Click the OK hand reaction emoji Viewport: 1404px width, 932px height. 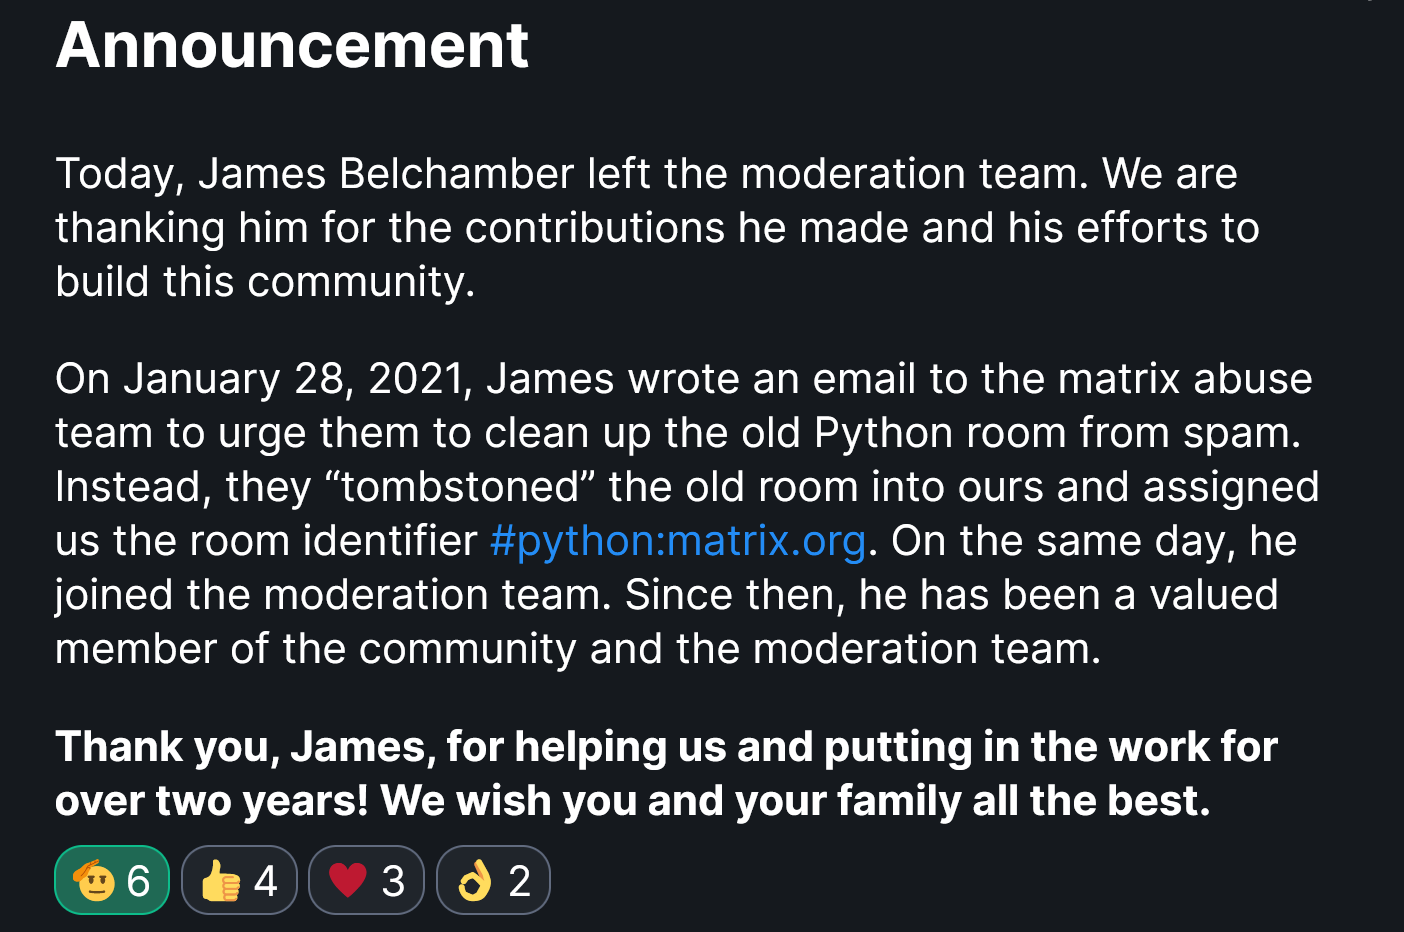coord(475,881)
